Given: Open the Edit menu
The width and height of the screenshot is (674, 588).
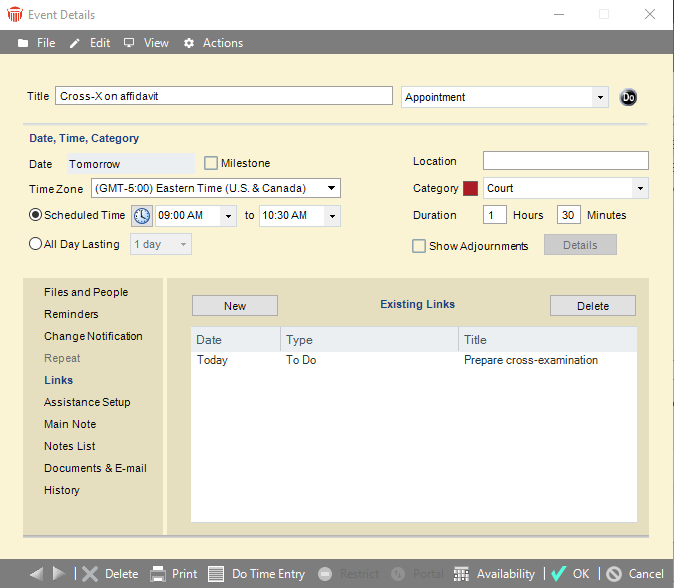Looking at the screenshot, I should click(90, 43).
